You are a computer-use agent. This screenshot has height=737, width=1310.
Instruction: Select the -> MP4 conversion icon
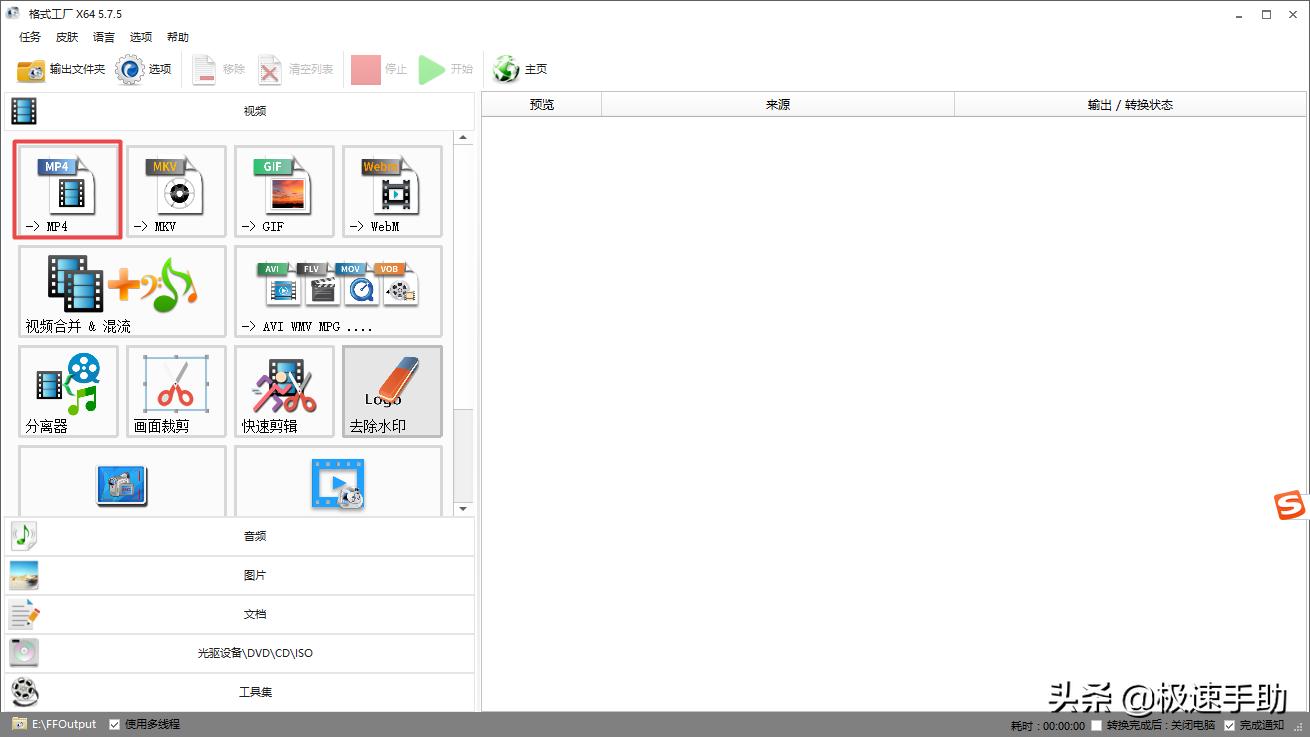(x=68, y=190)
